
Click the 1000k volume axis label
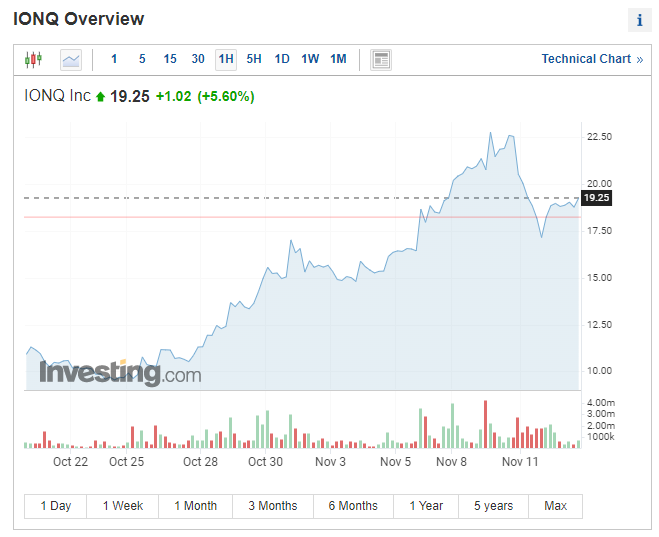click(601, 437)
